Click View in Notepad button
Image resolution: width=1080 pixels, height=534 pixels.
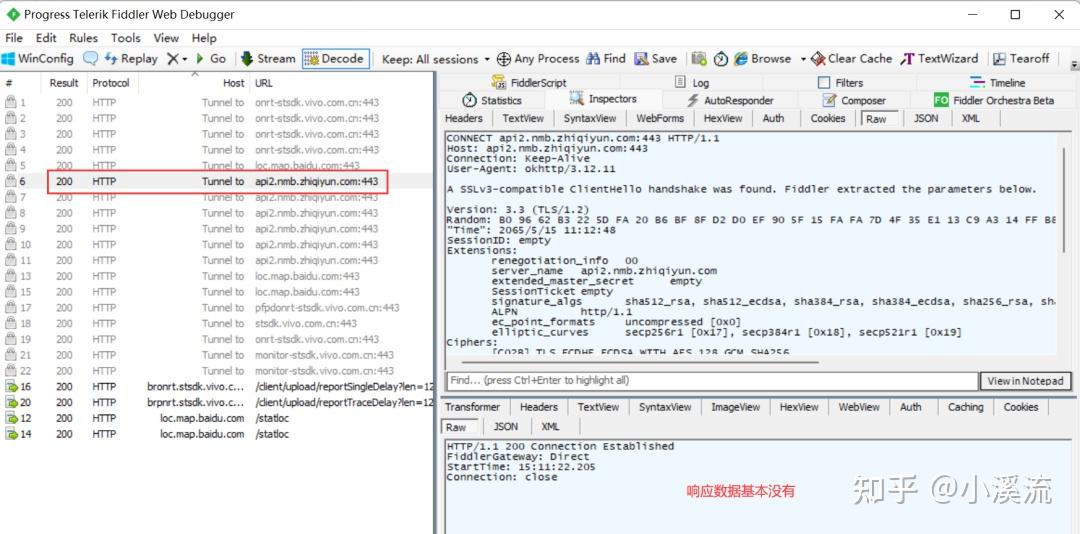click(1026, 380)
